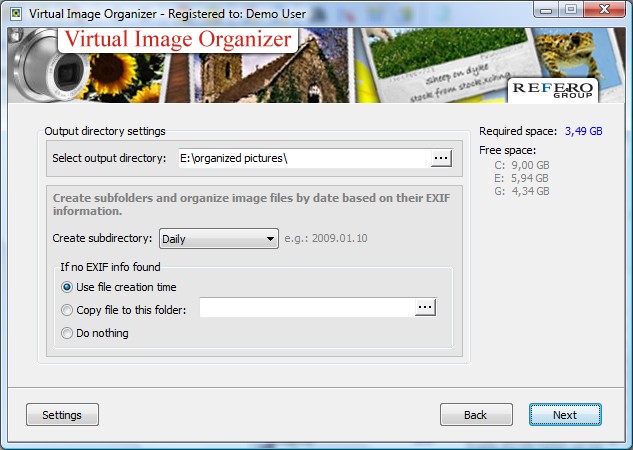Viewport: 633px width, 450px height.
Task: Click the Refero Group logo
Action: (x=553, y=90)
